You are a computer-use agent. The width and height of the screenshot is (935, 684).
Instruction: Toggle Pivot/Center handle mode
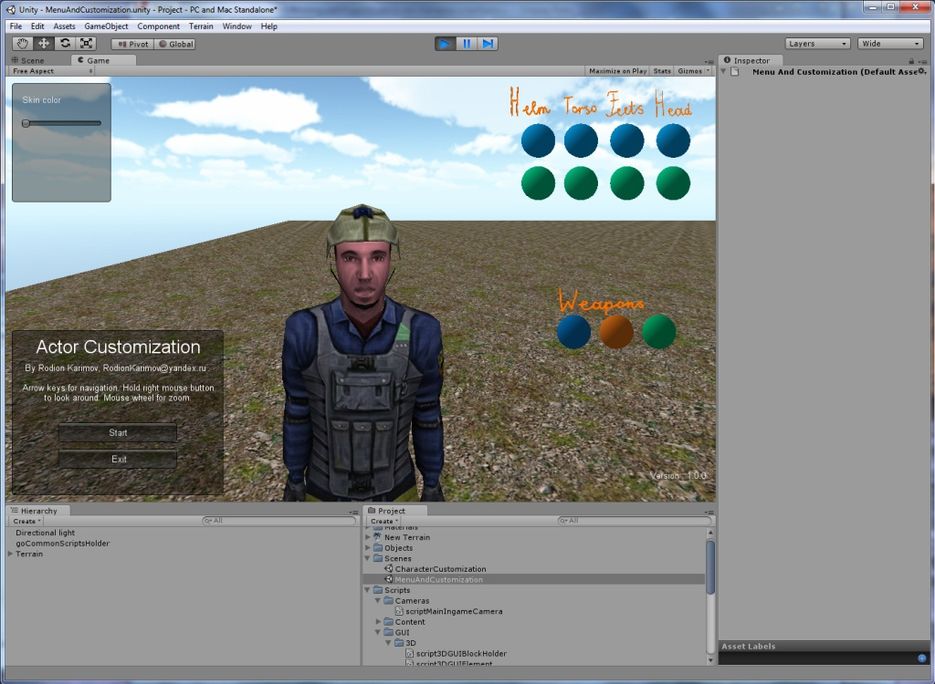(x=133, y=44)
